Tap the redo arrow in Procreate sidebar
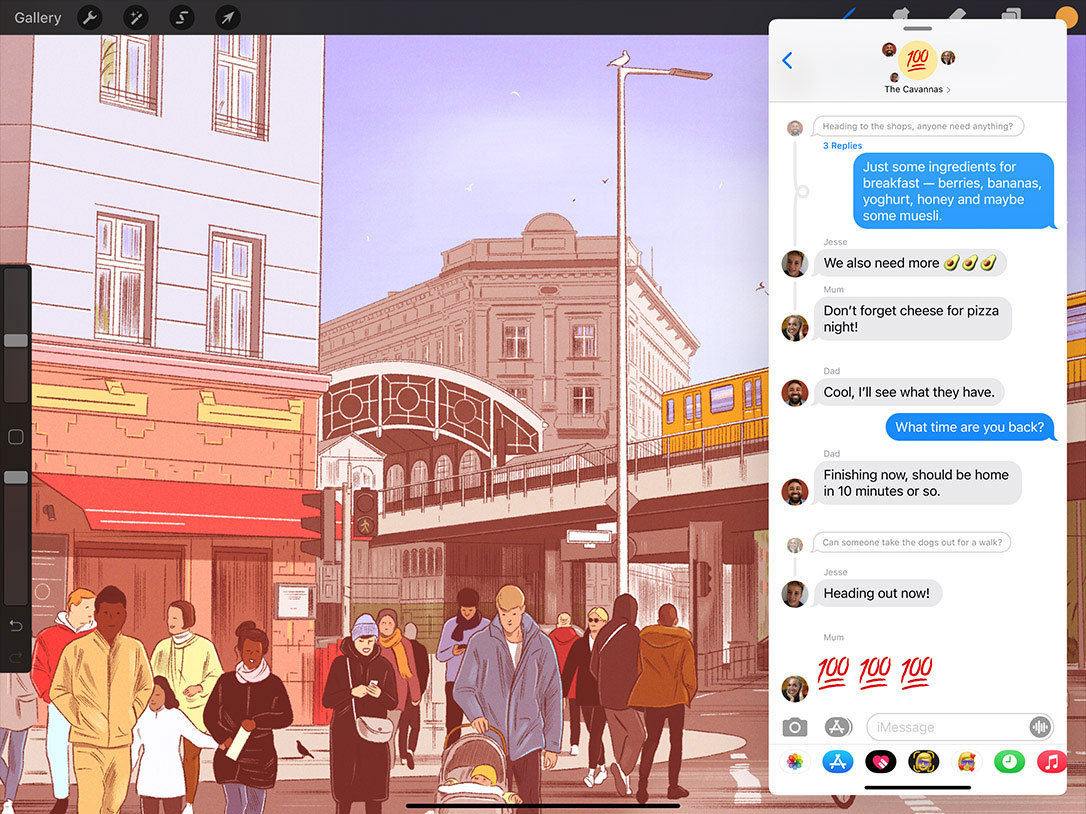The image size is (1086, 814). (x=15, y=657)
